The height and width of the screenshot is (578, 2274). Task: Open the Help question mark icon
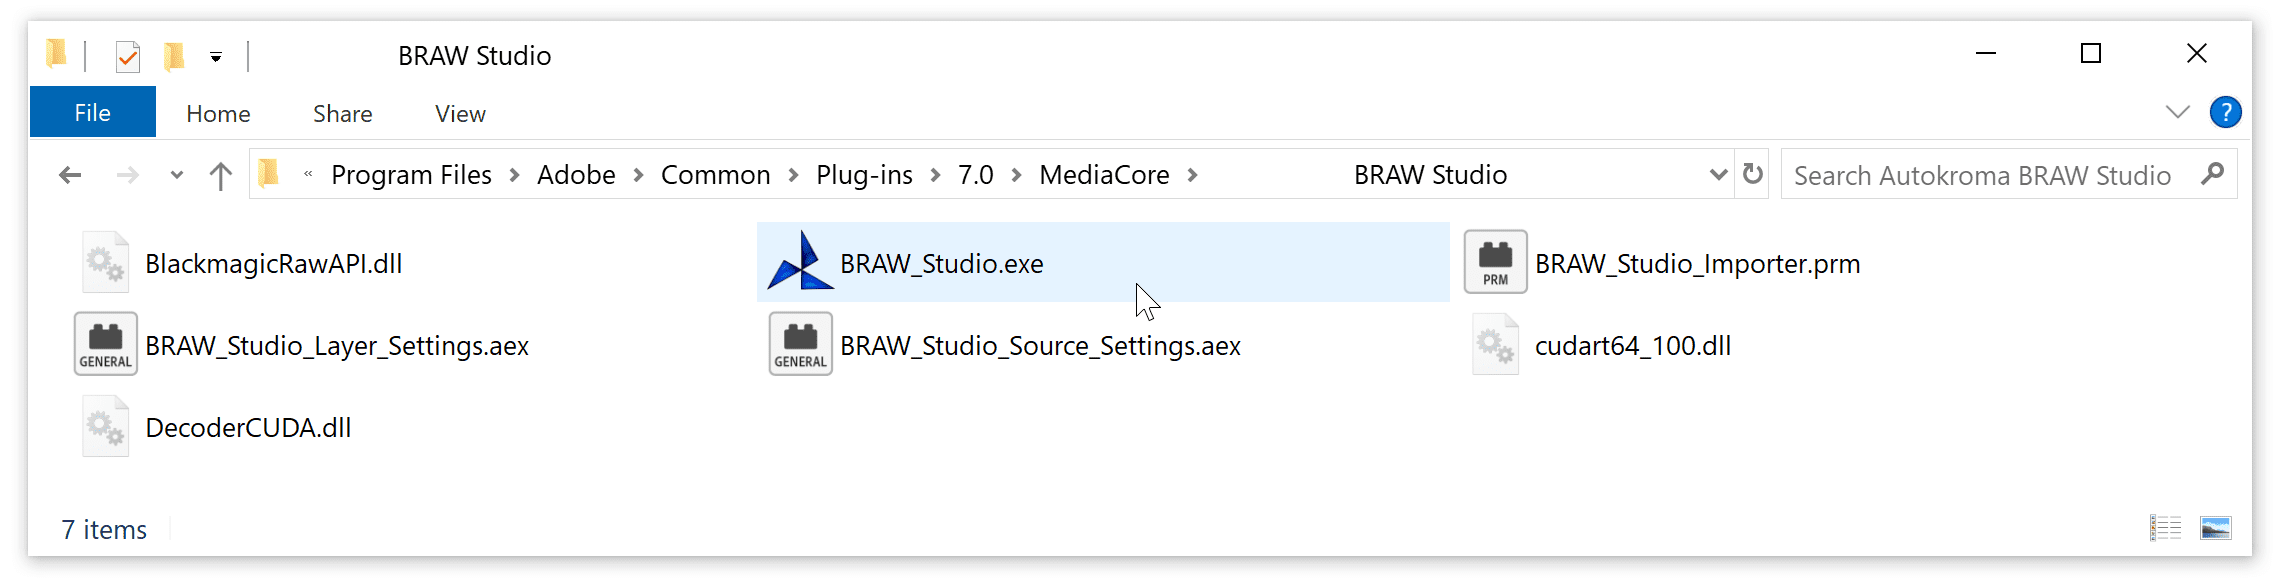tap(2225, 112)
